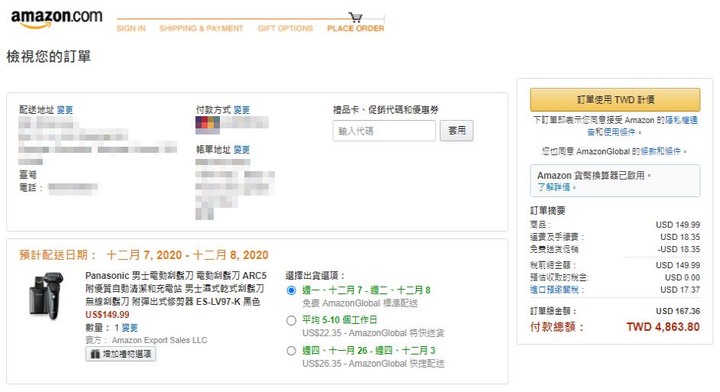Click the Amazon.com logo
Image resolution: width=720 pixels, height=392 pixels.
click(56, 18)
